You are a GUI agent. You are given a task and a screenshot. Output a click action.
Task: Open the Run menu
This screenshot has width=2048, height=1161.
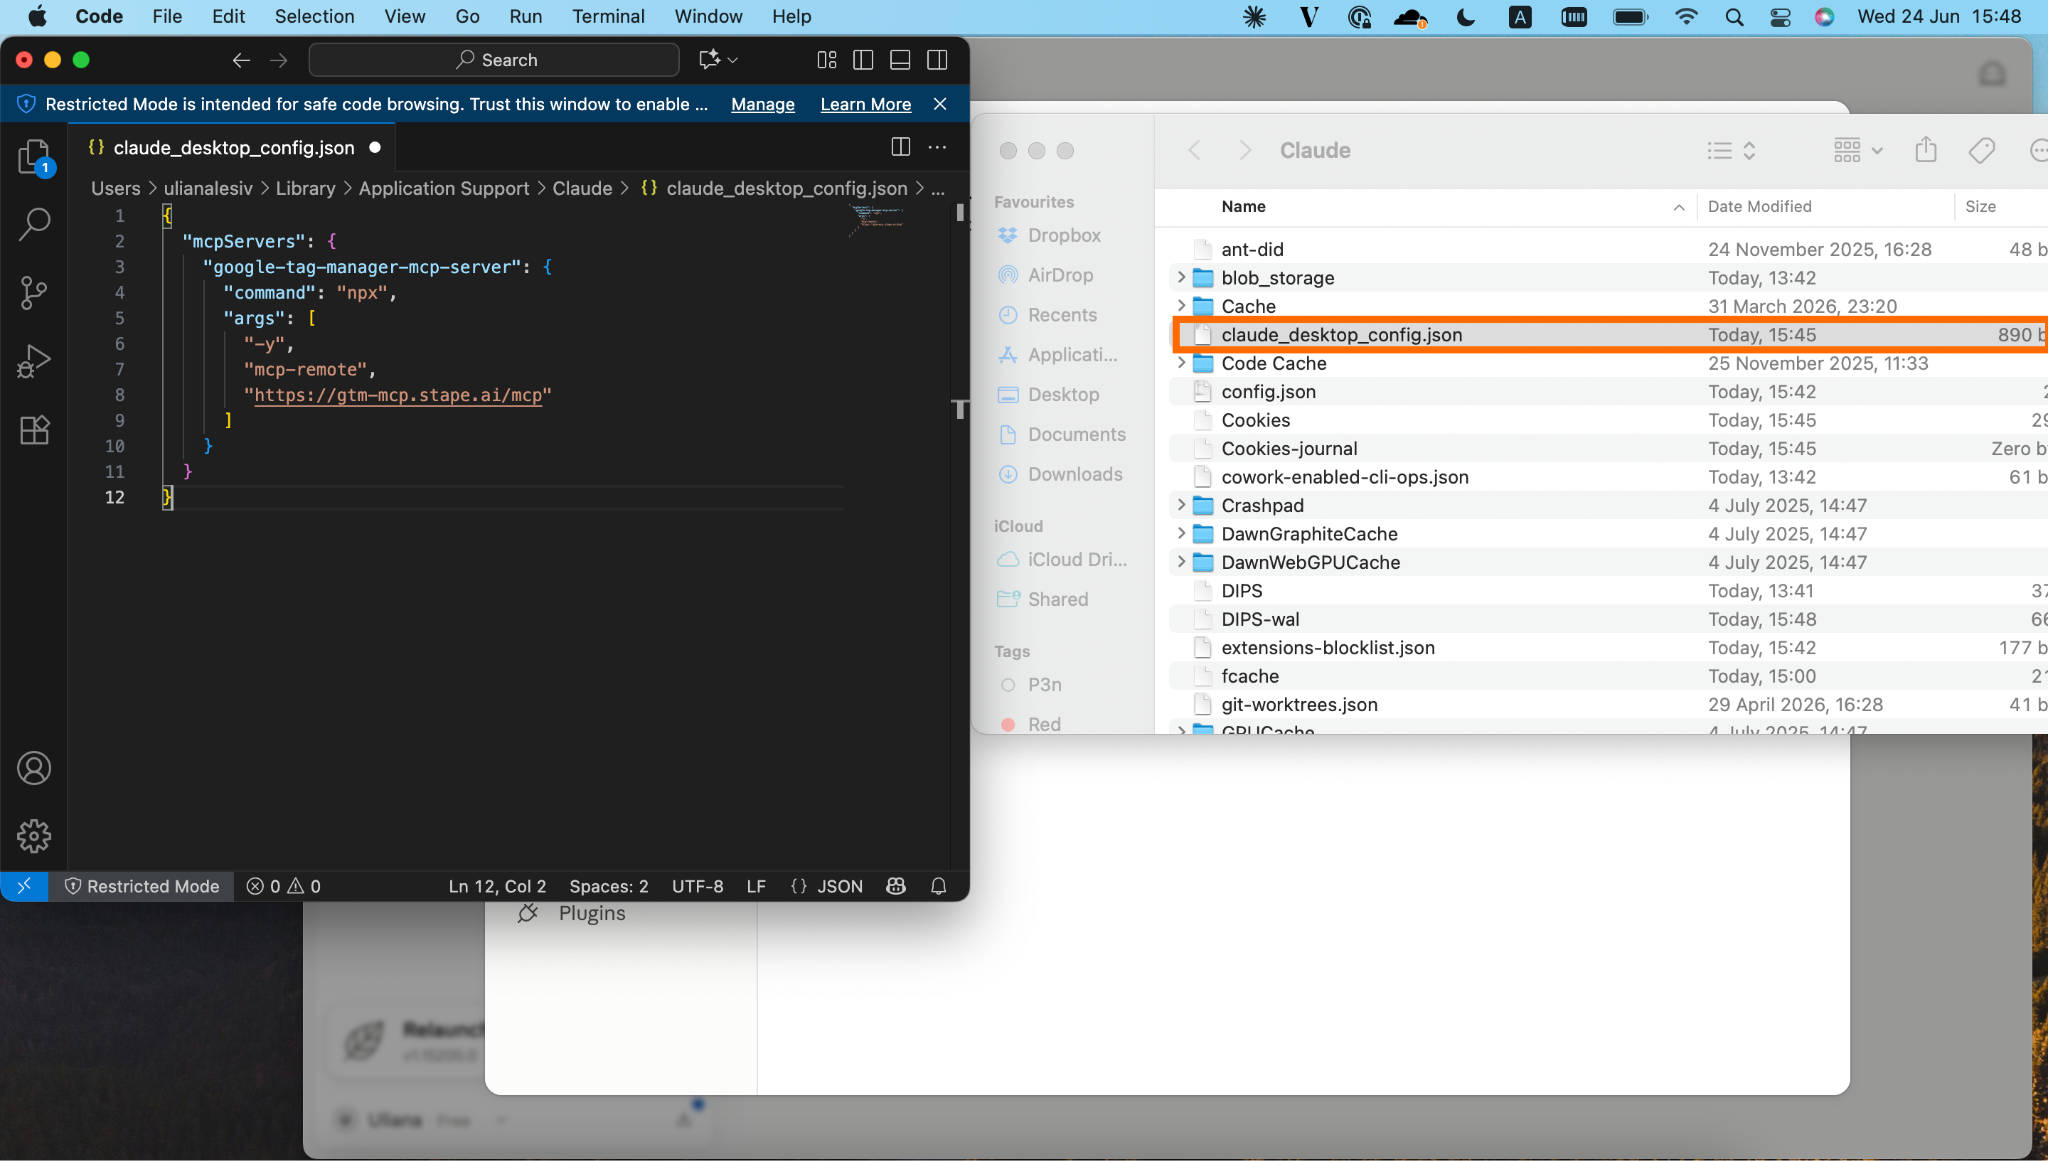(x=526, y=16)
